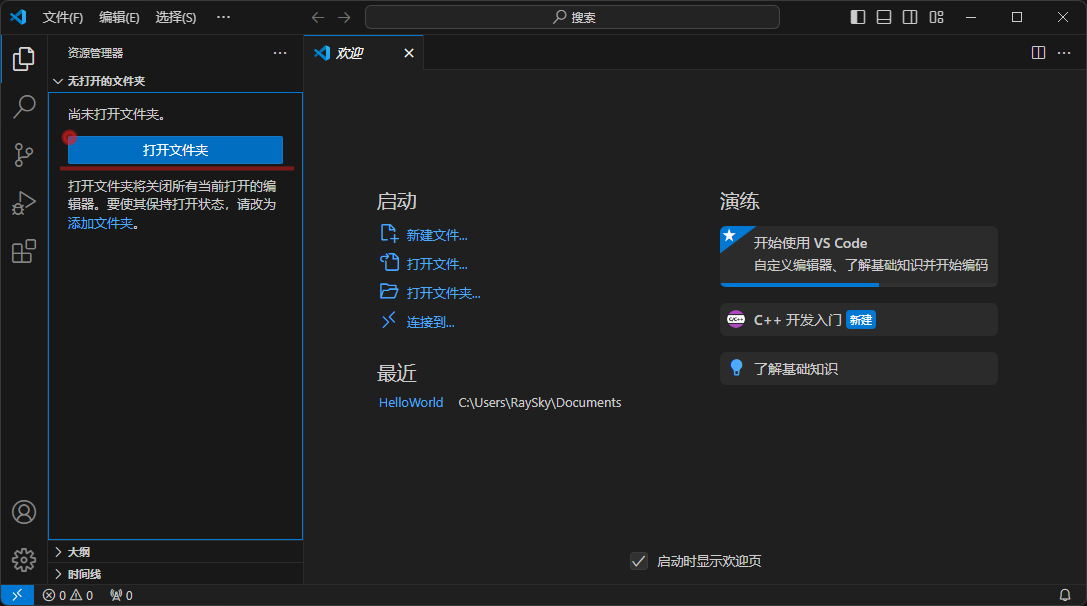The width and height of the screenshot is (1087, 606).
Task: Click the open file icon beside 打开文件
Action: (389, 263)
